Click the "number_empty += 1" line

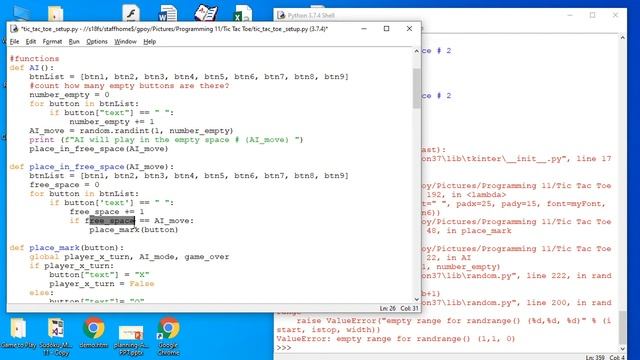[x=111, y=122]
